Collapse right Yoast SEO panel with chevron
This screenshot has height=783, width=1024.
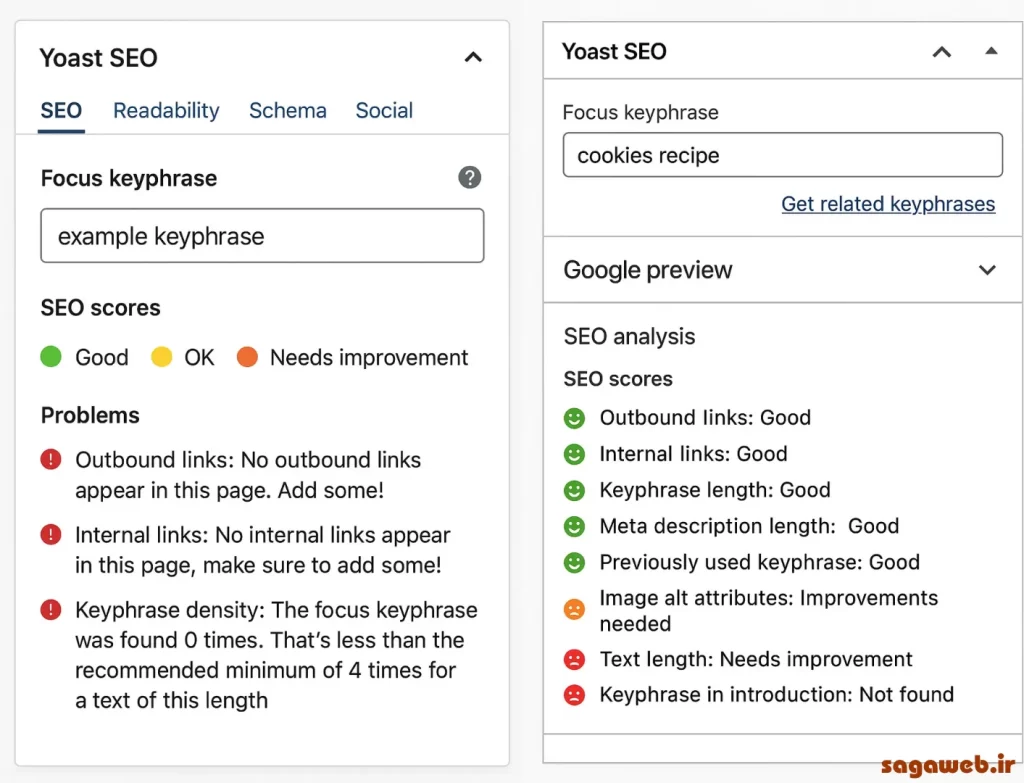tap(941, 52)
